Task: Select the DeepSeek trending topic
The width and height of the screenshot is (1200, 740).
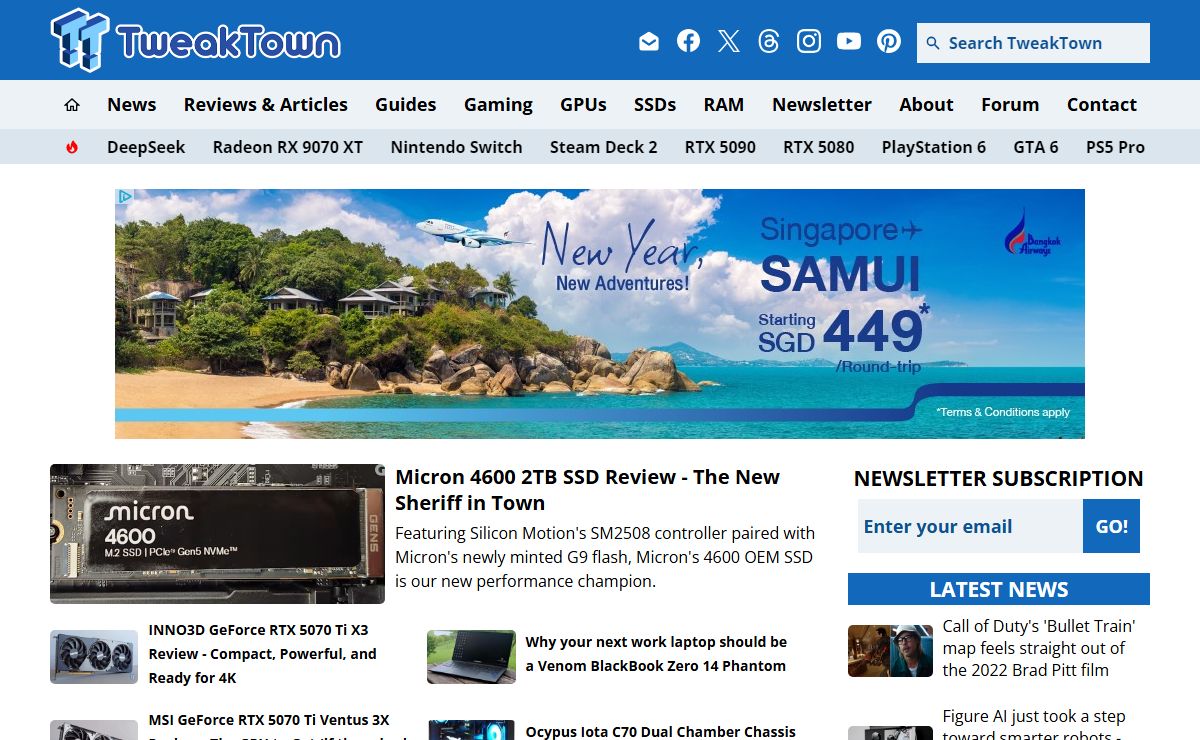Action: (146, 147)
